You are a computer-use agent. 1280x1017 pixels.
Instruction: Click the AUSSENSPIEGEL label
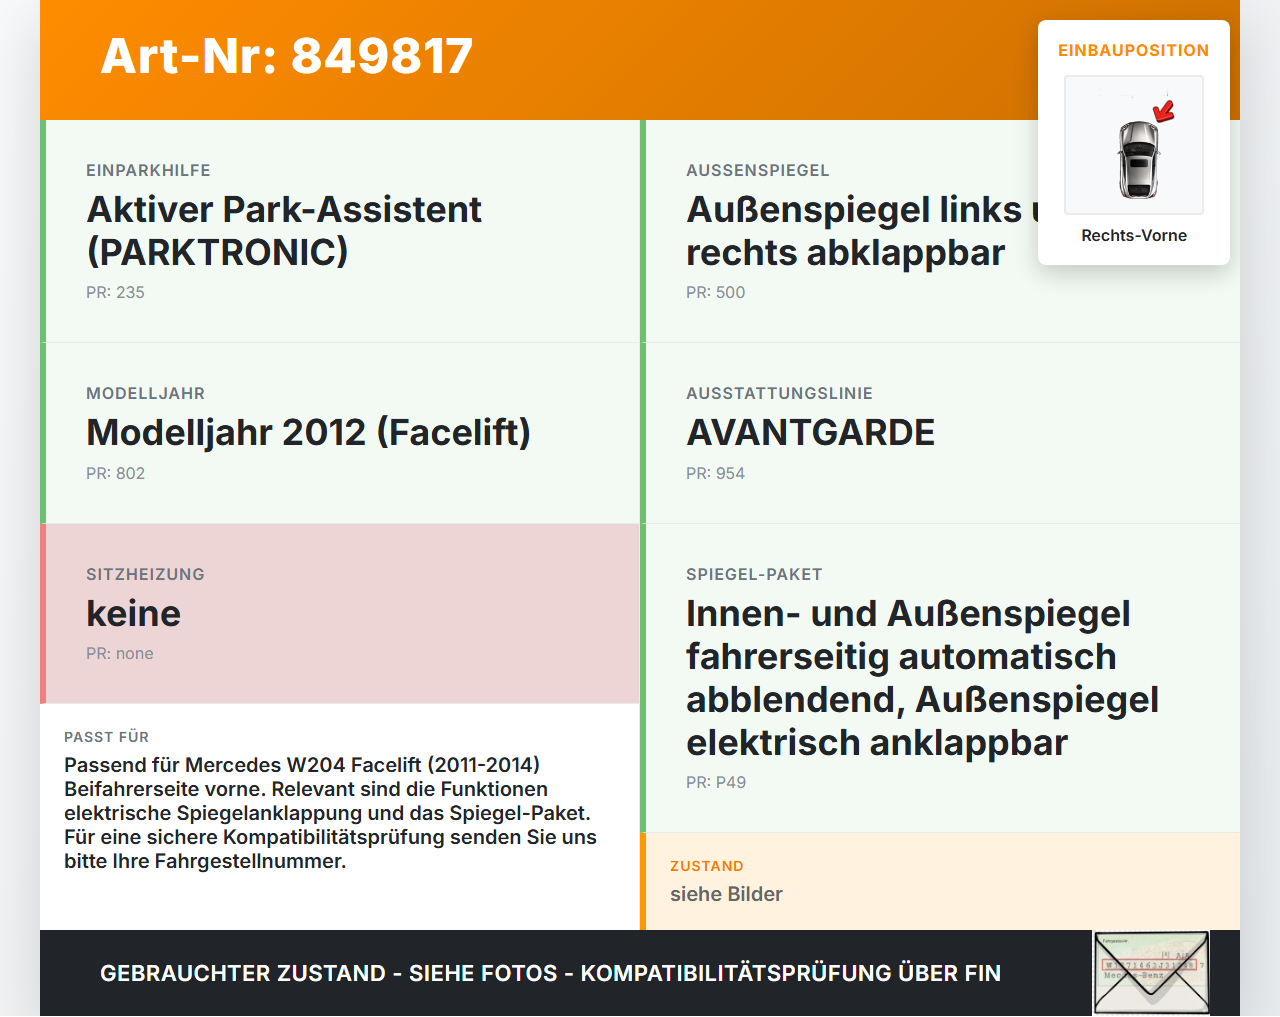click(x=758, y=171)
